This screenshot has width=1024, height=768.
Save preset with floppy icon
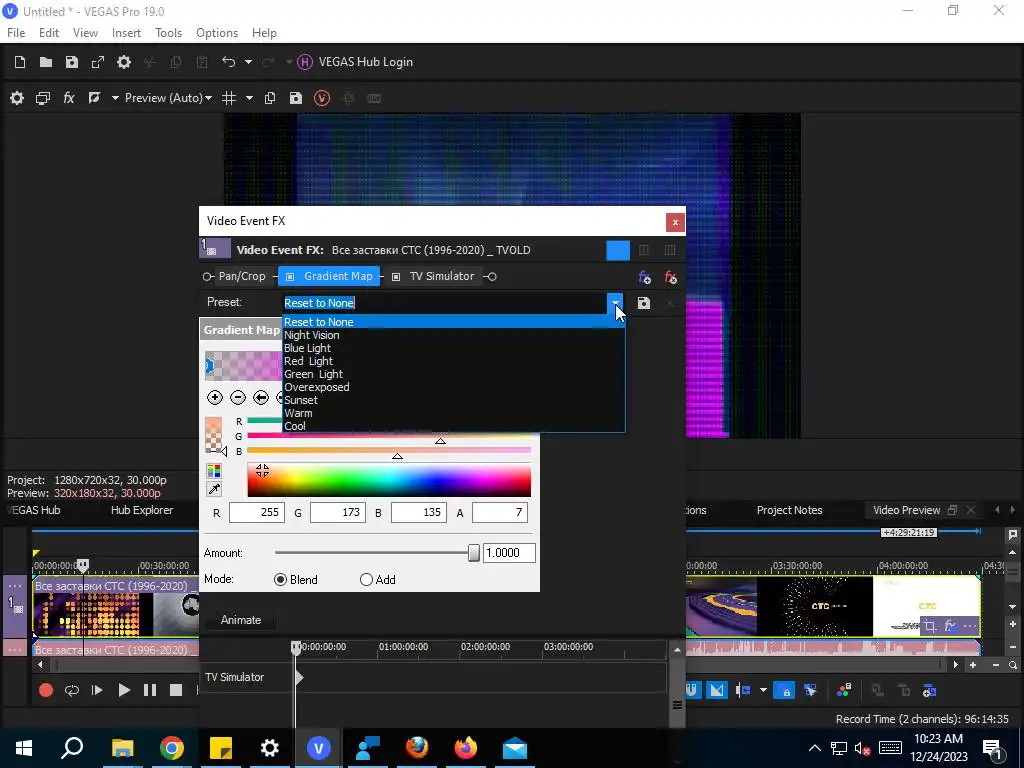643,303
